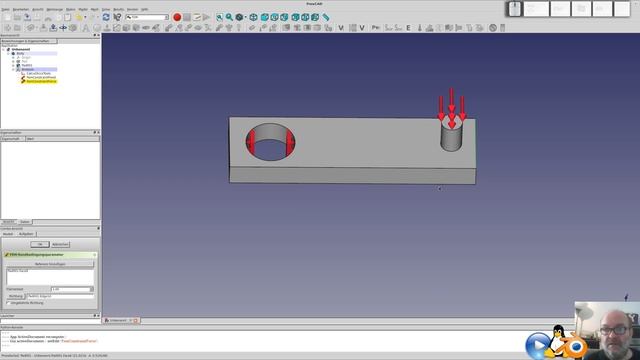Open the Bearbeiten menu
The height and width of the screenshot is (360, 640).
(x=21, y=9)
